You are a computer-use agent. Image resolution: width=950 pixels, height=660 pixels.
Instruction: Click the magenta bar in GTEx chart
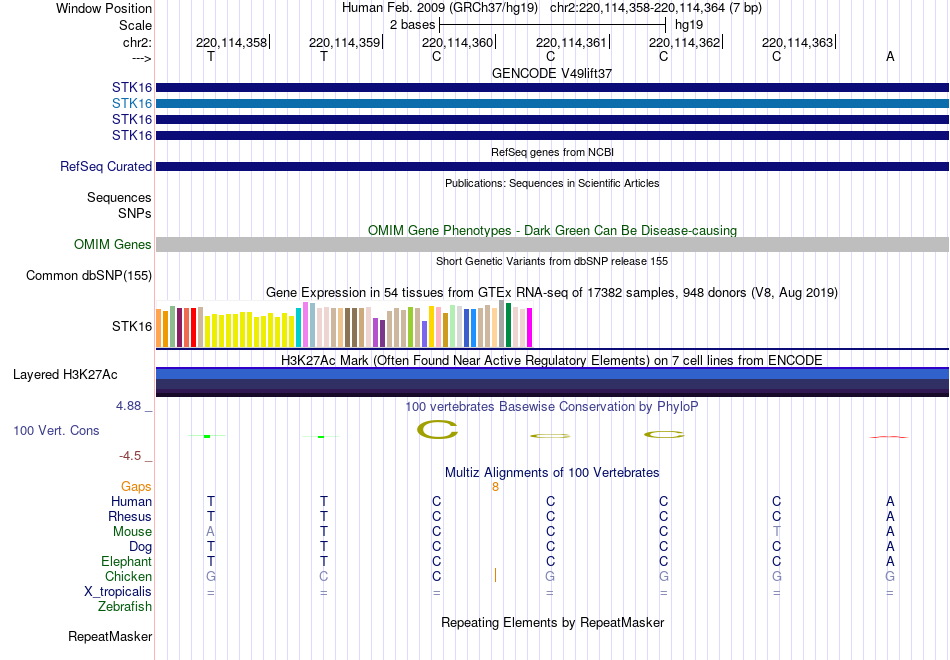tap(529, 327)
